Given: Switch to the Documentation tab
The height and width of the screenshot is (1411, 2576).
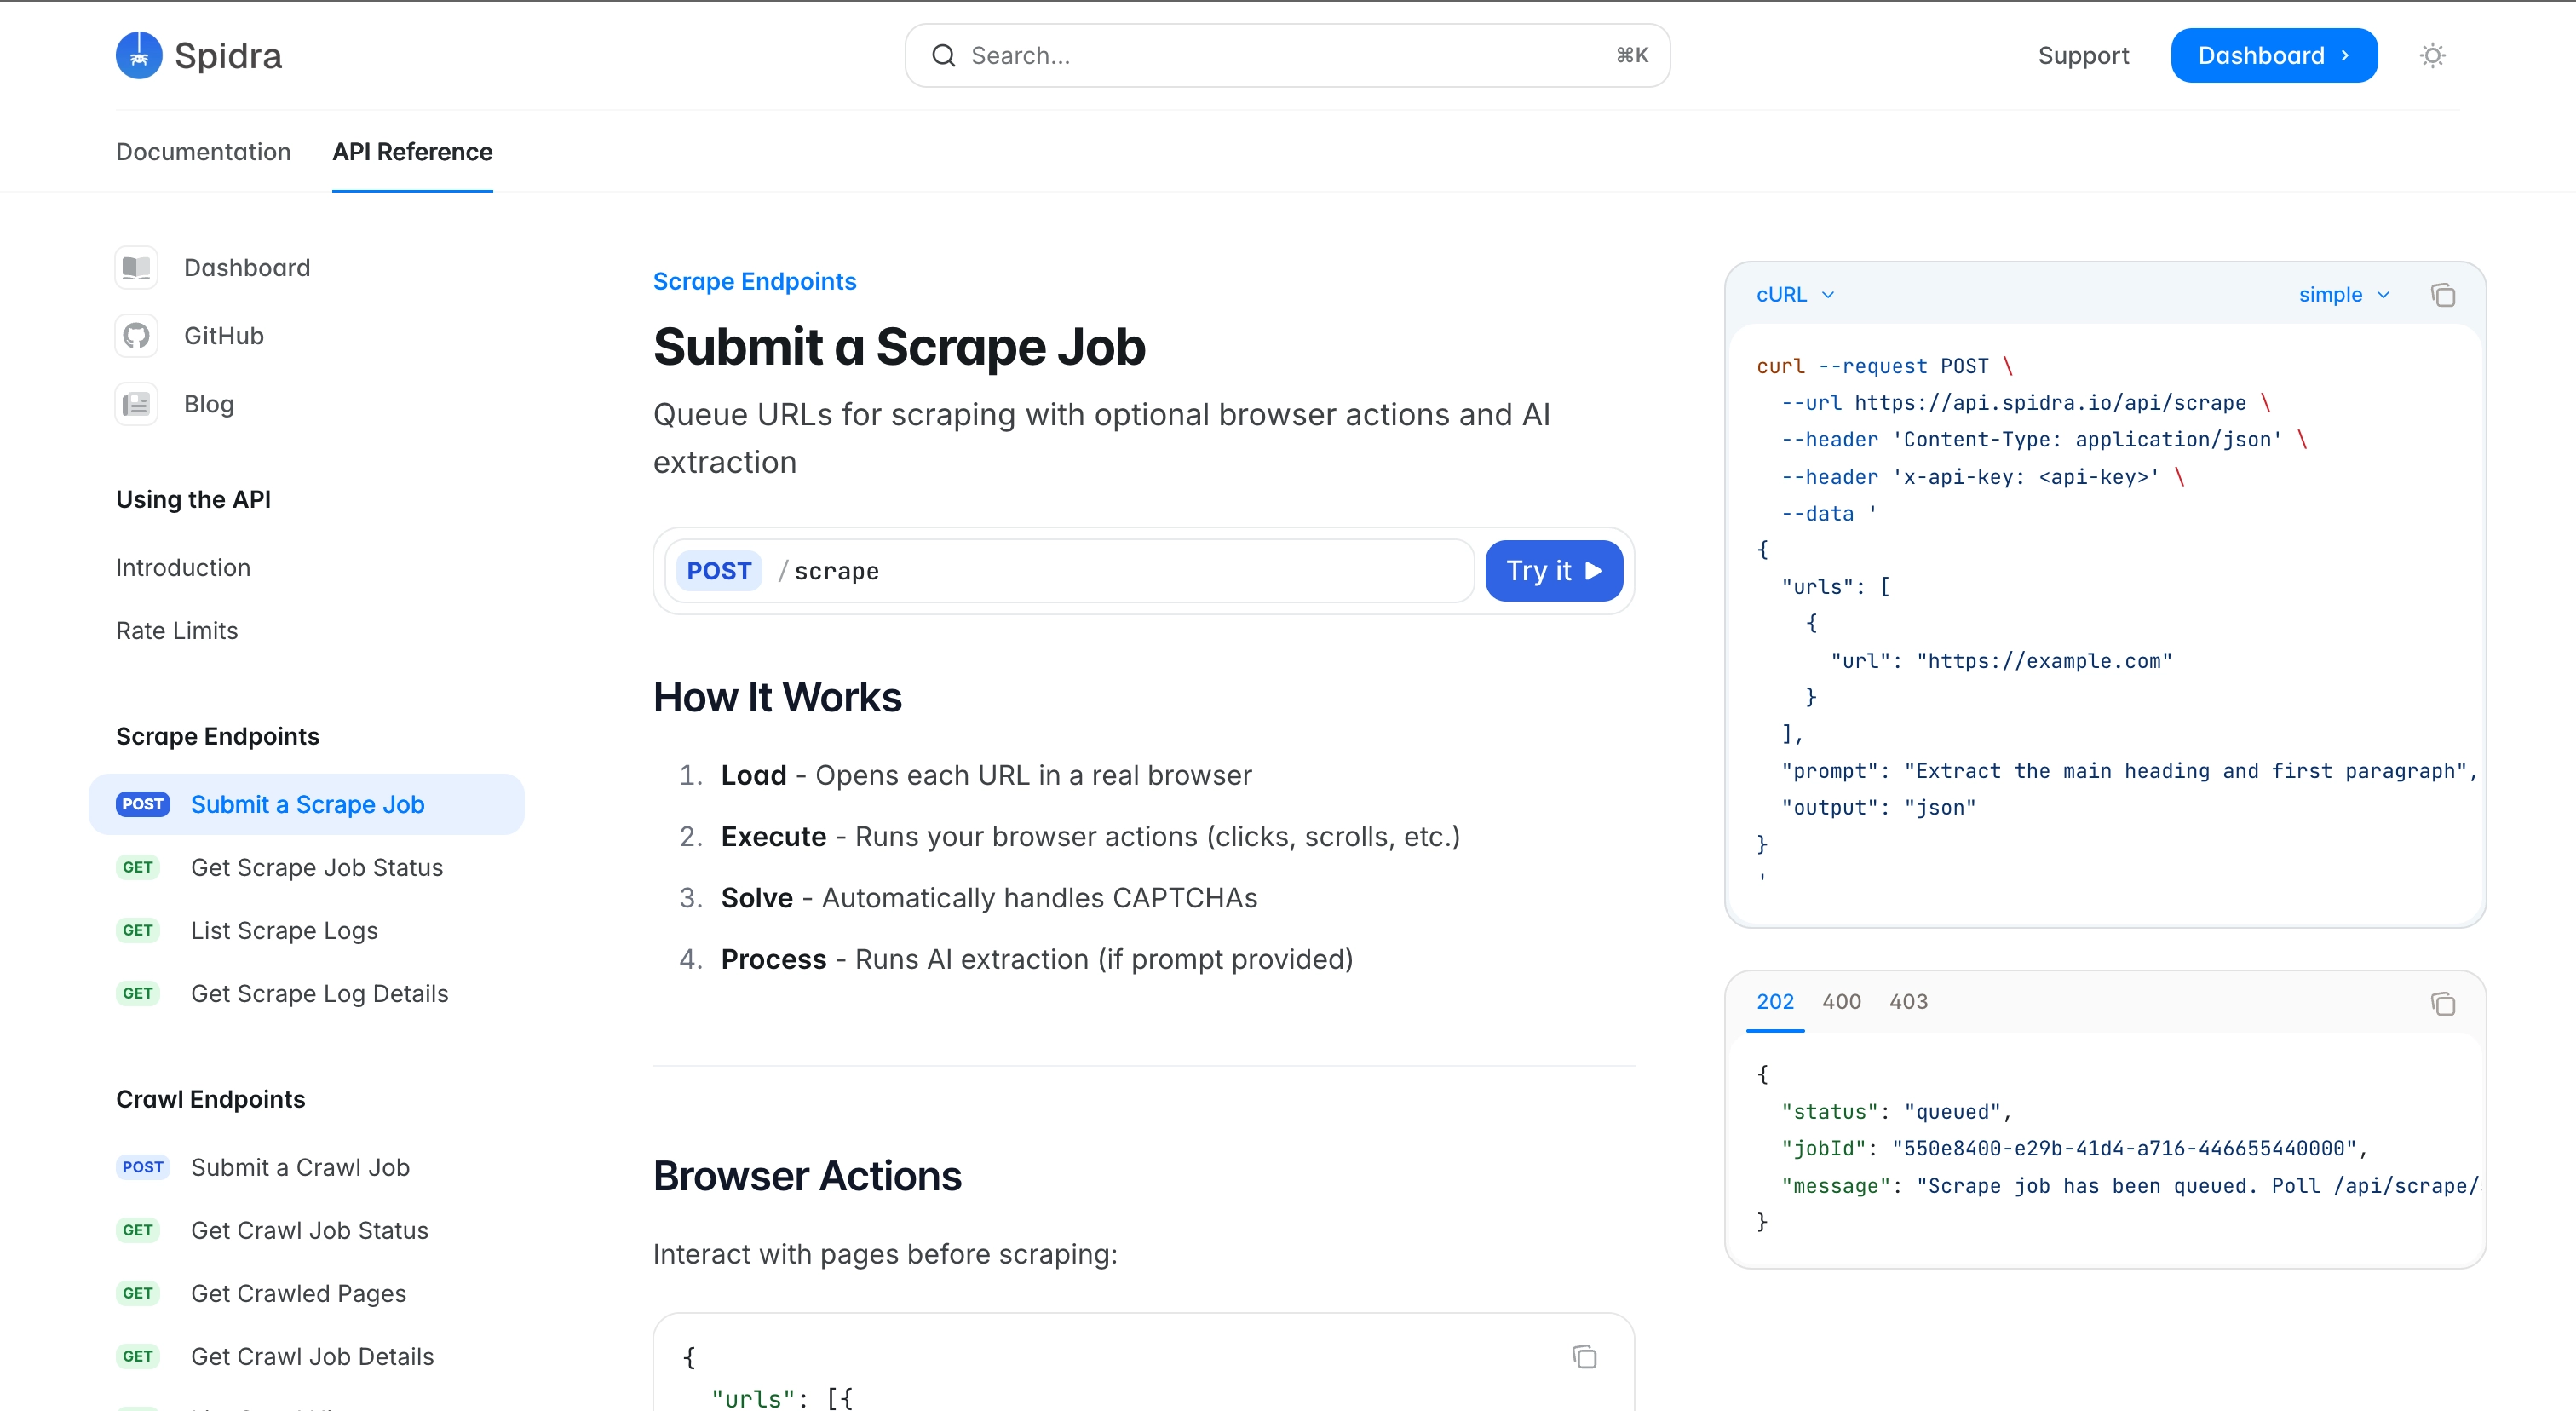Looking at the screenshot, I should [203, 152].
